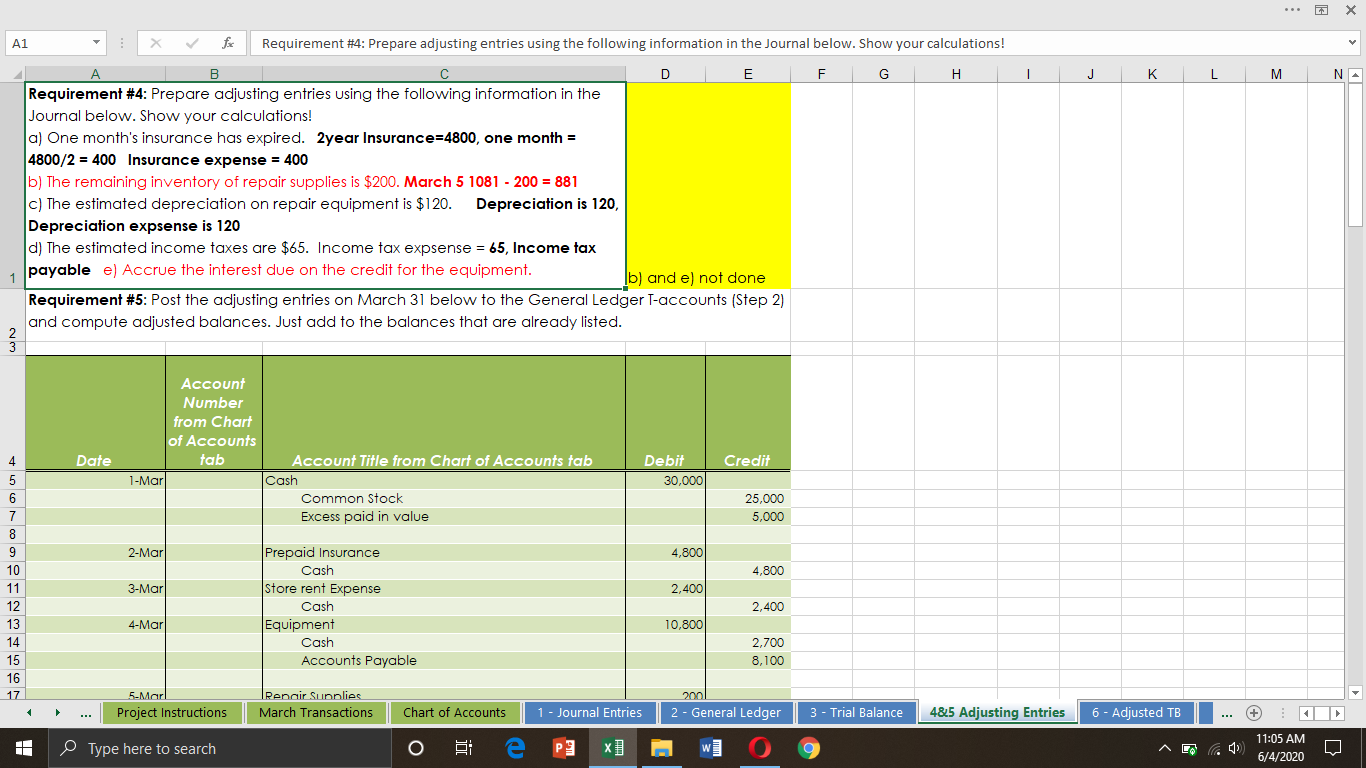Switch to PowerPoint on the taskbar
The width and height of the screenshot is (1366, 768).
point(562,748)
